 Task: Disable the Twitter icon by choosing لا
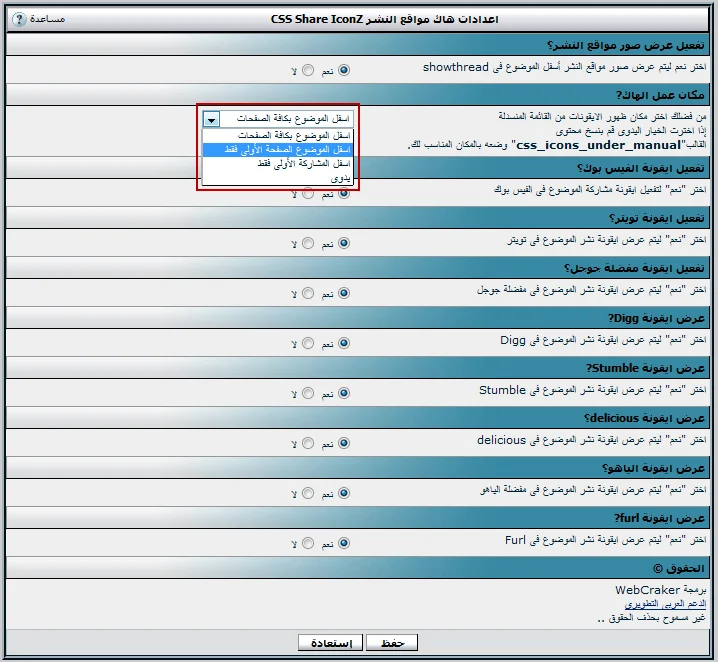[307, 243]
